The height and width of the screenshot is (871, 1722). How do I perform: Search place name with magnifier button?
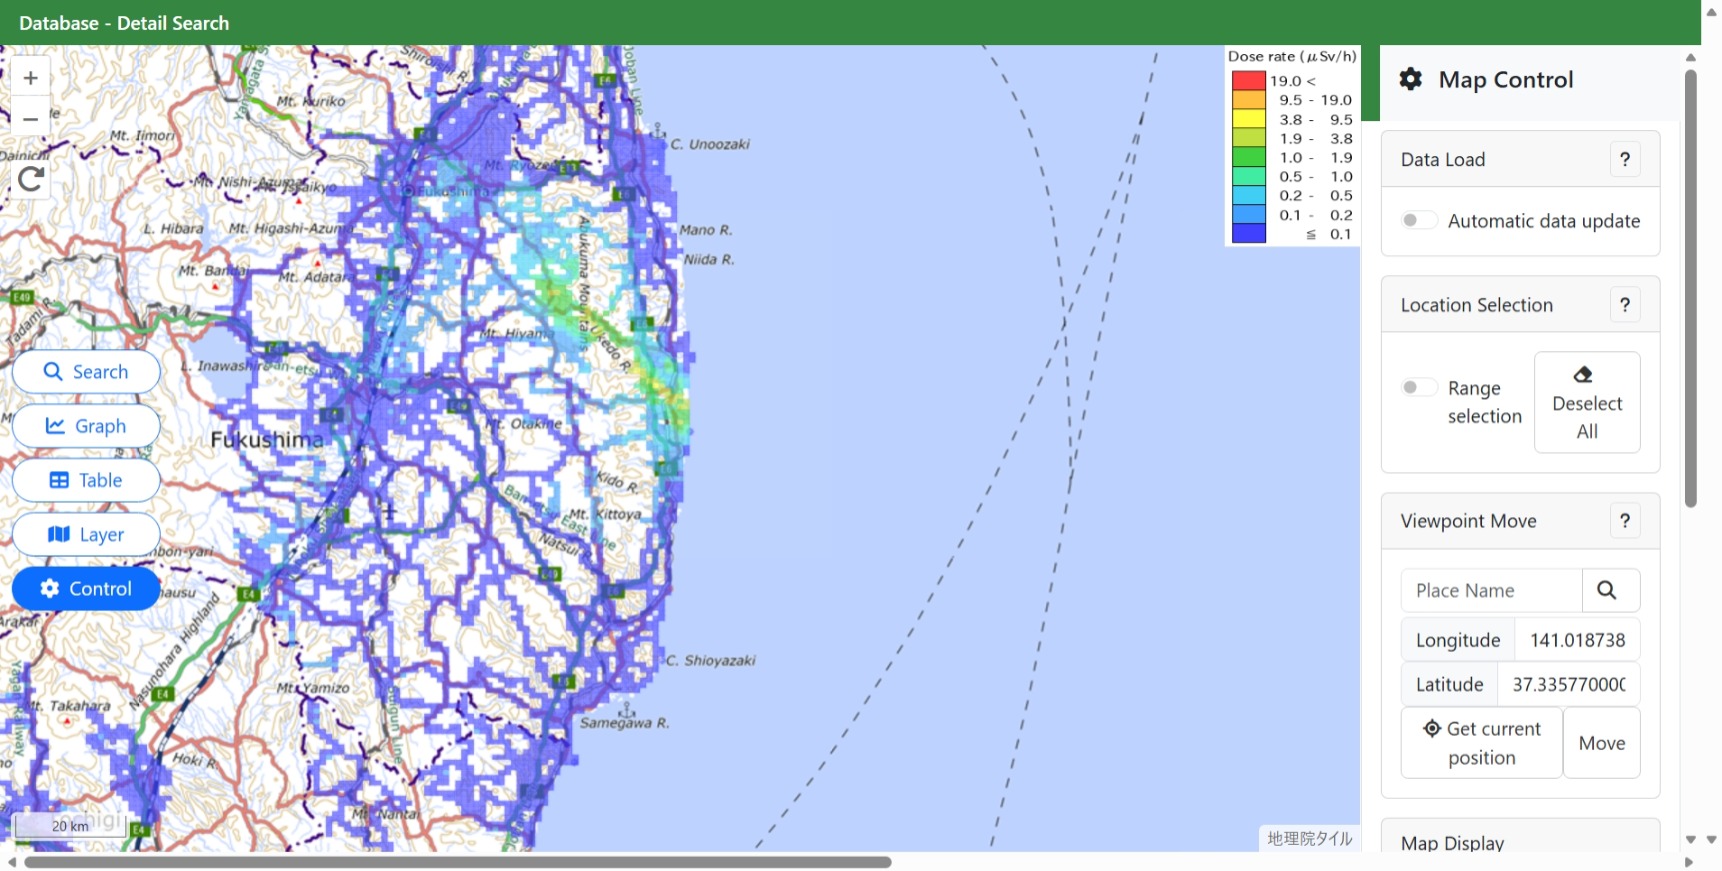(x=1610, y=590)
